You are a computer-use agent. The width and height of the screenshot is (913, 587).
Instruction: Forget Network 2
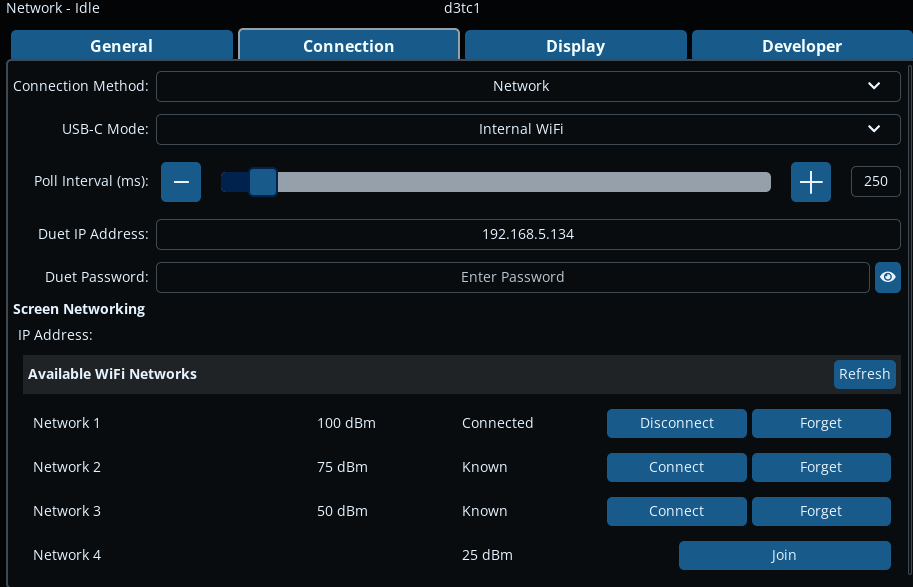[x=820, y=467]
